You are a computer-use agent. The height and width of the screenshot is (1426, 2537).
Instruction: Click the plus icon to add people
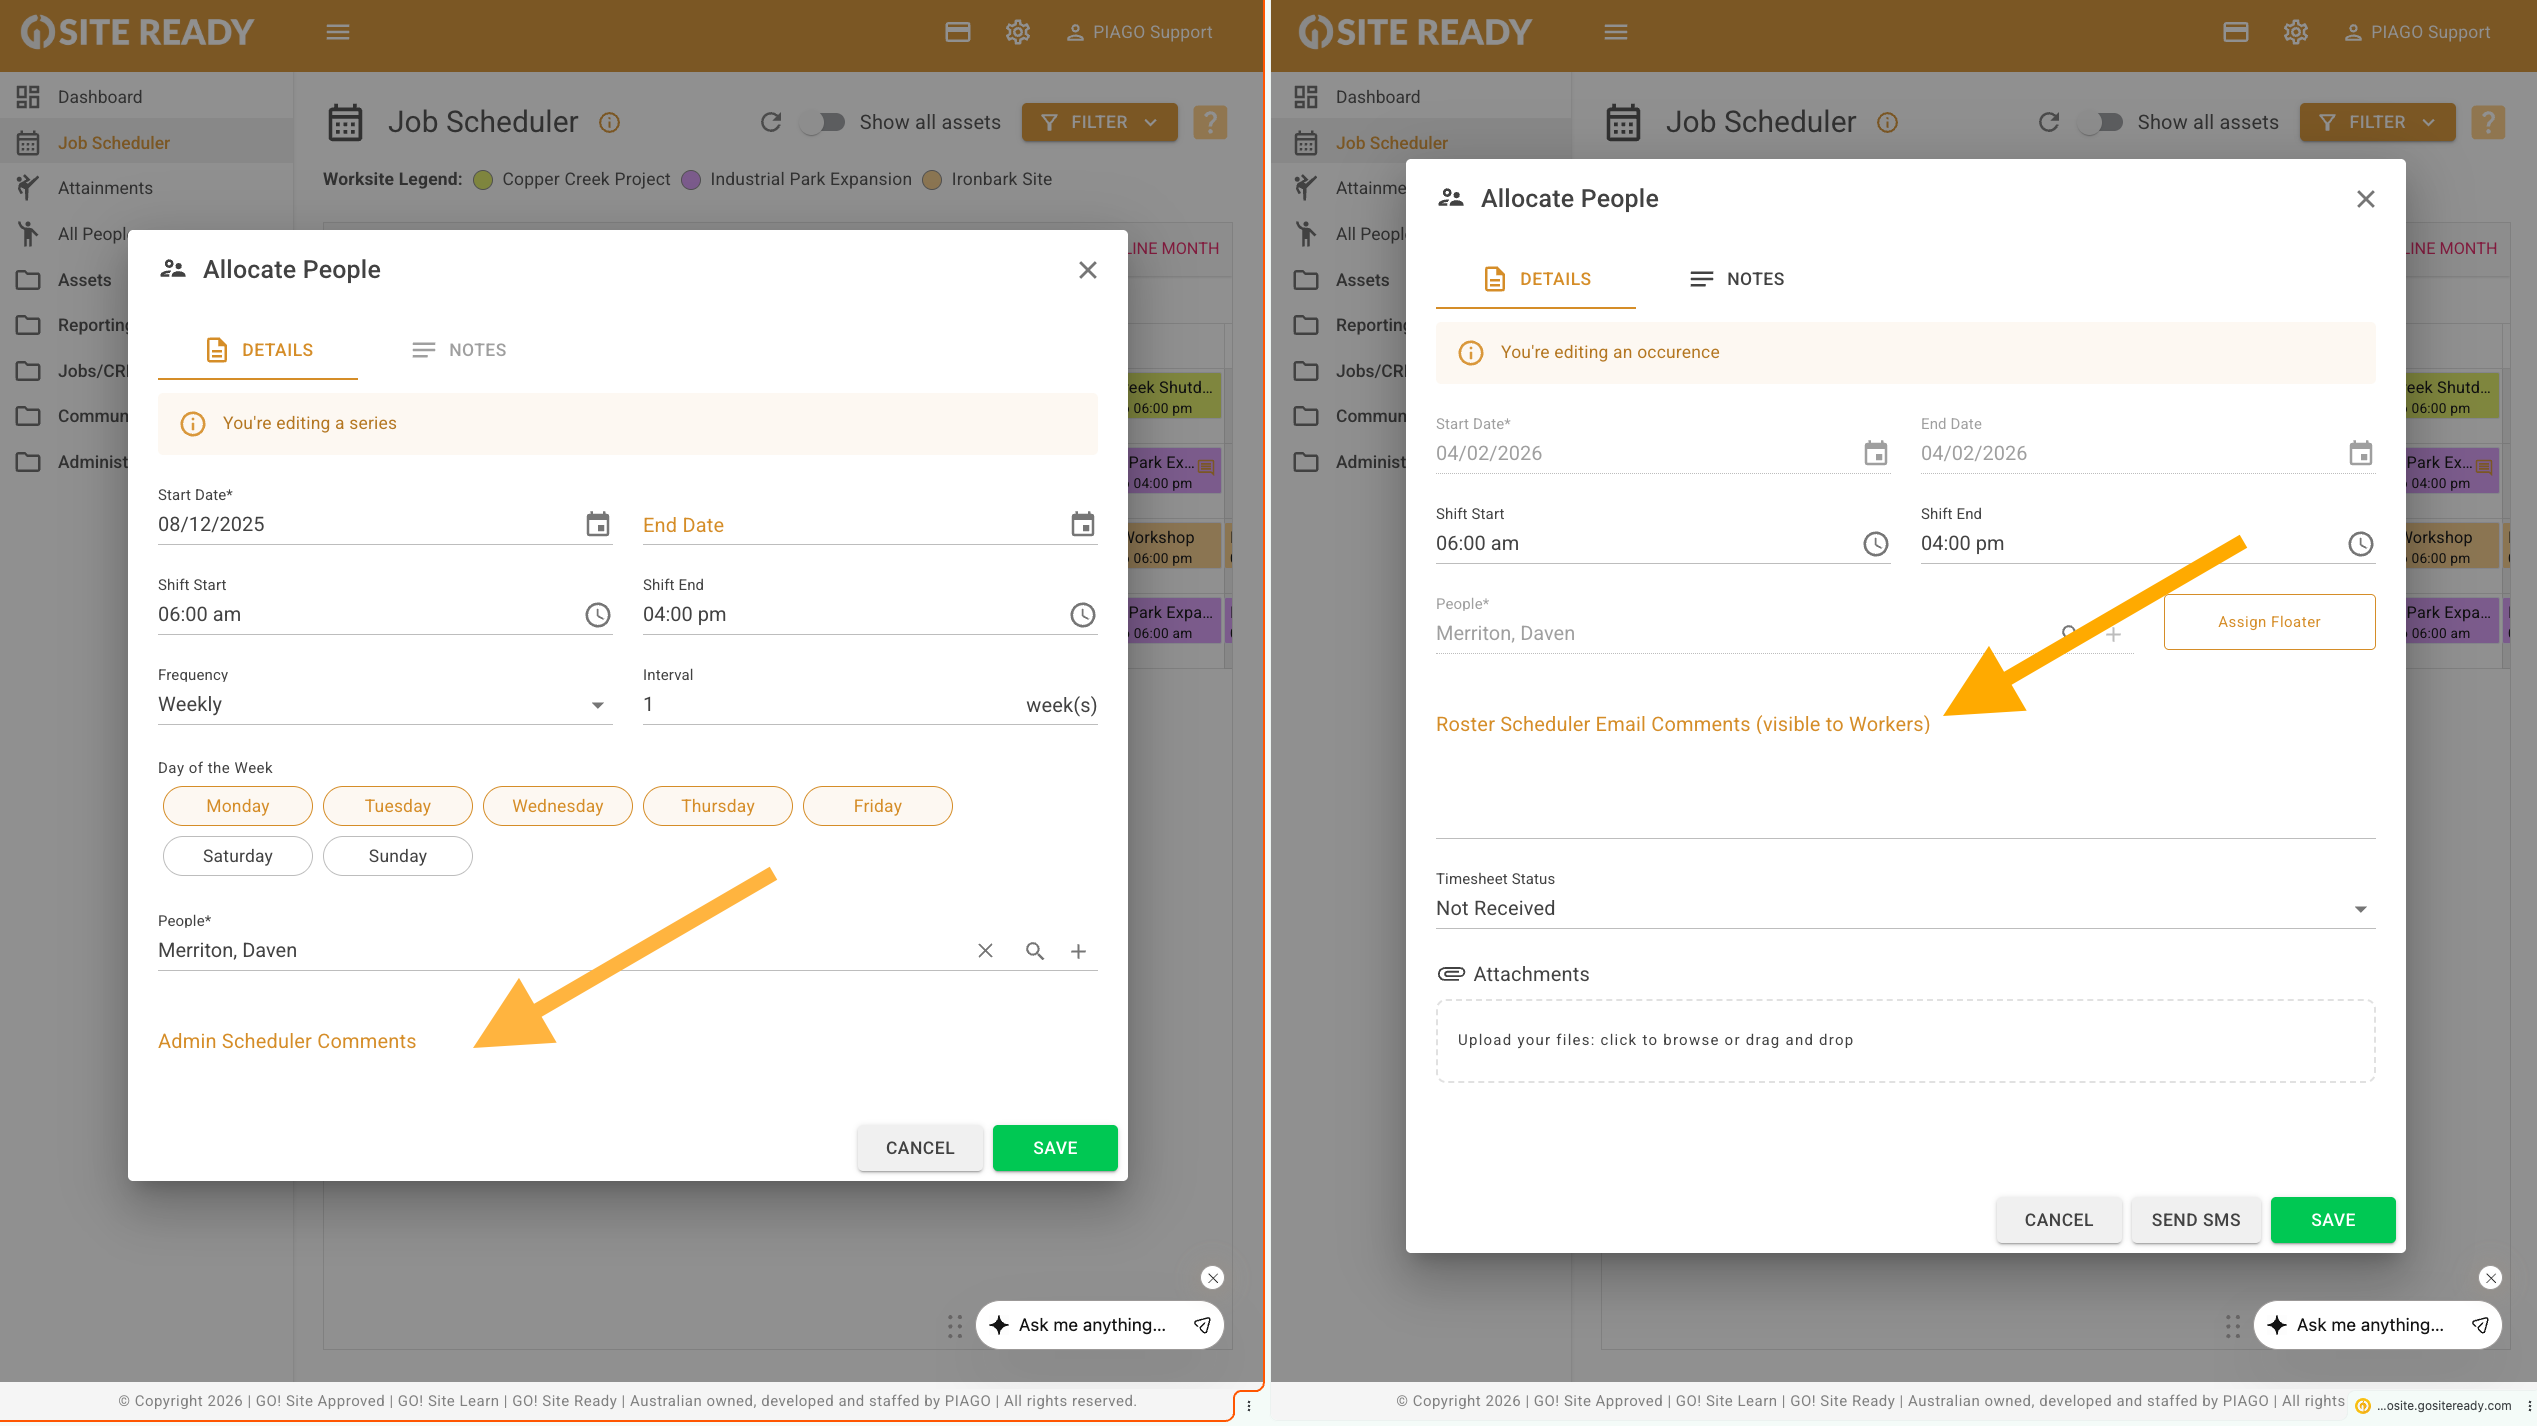point(1078,951)
